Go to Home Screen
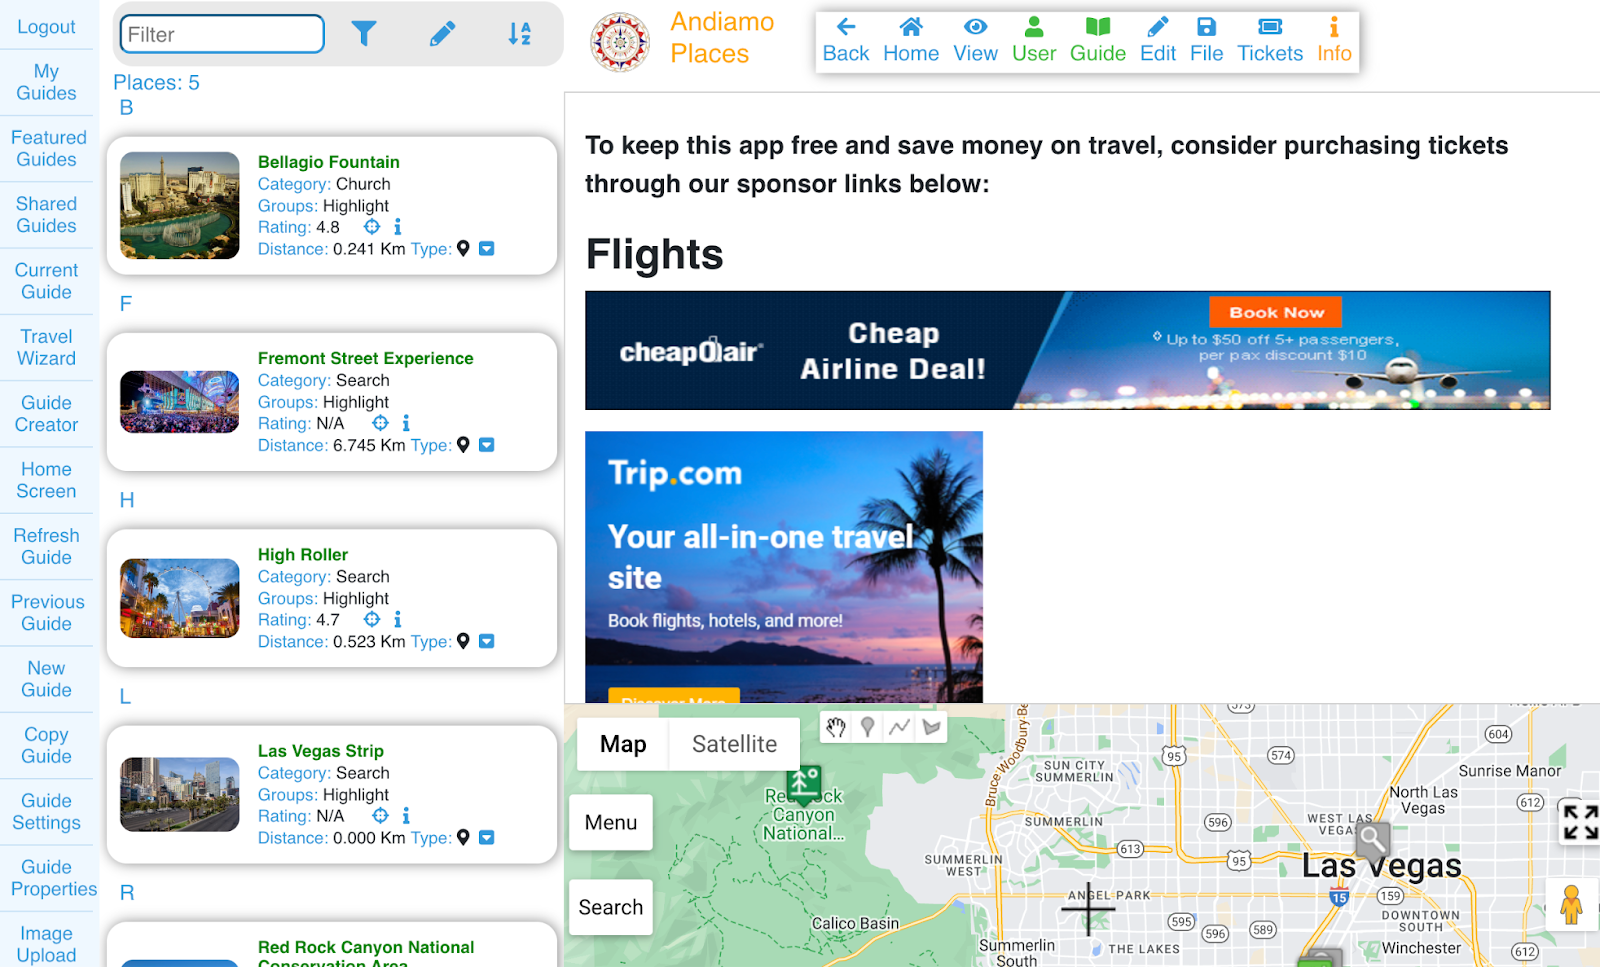This screenshot has height=967, width=1600. [x=46, y=480]
